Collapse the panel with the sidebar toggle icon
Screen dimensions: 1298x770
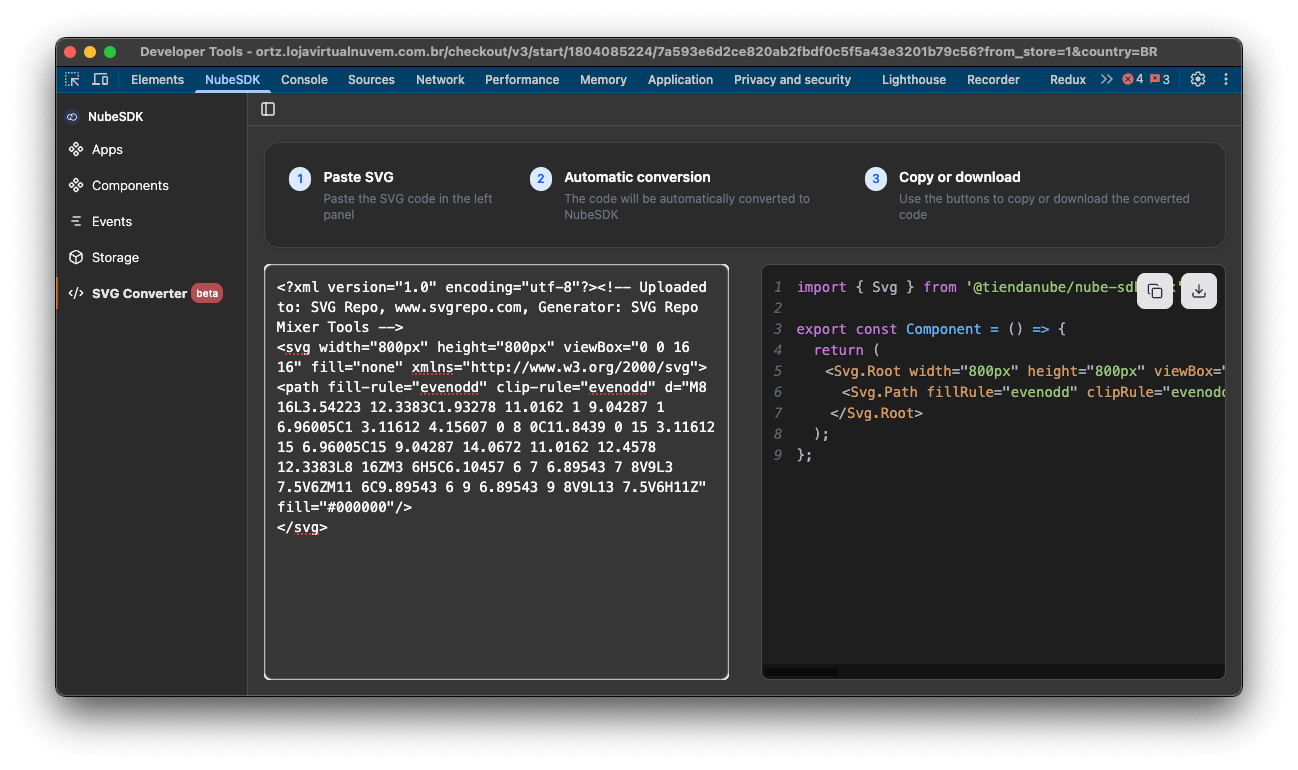click(x=268, y=109)
